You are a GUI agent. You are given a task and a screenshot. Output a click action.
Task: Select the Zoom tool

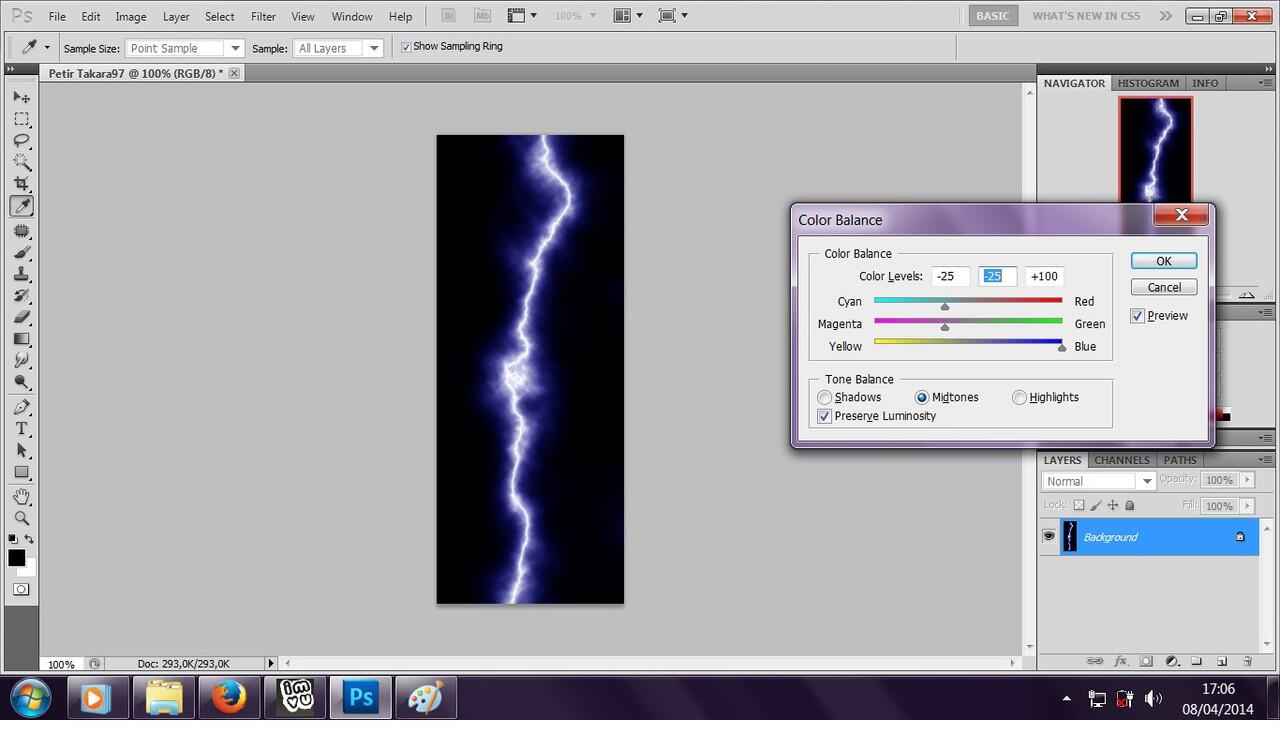21,518
